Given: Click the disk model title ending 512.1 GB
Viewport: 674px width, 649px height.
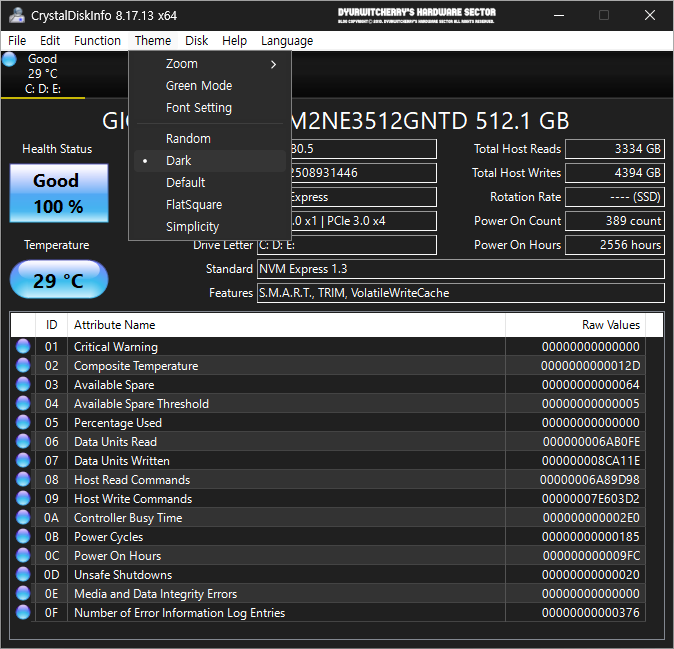Looking at the screenshot, I should coord(335,121).
